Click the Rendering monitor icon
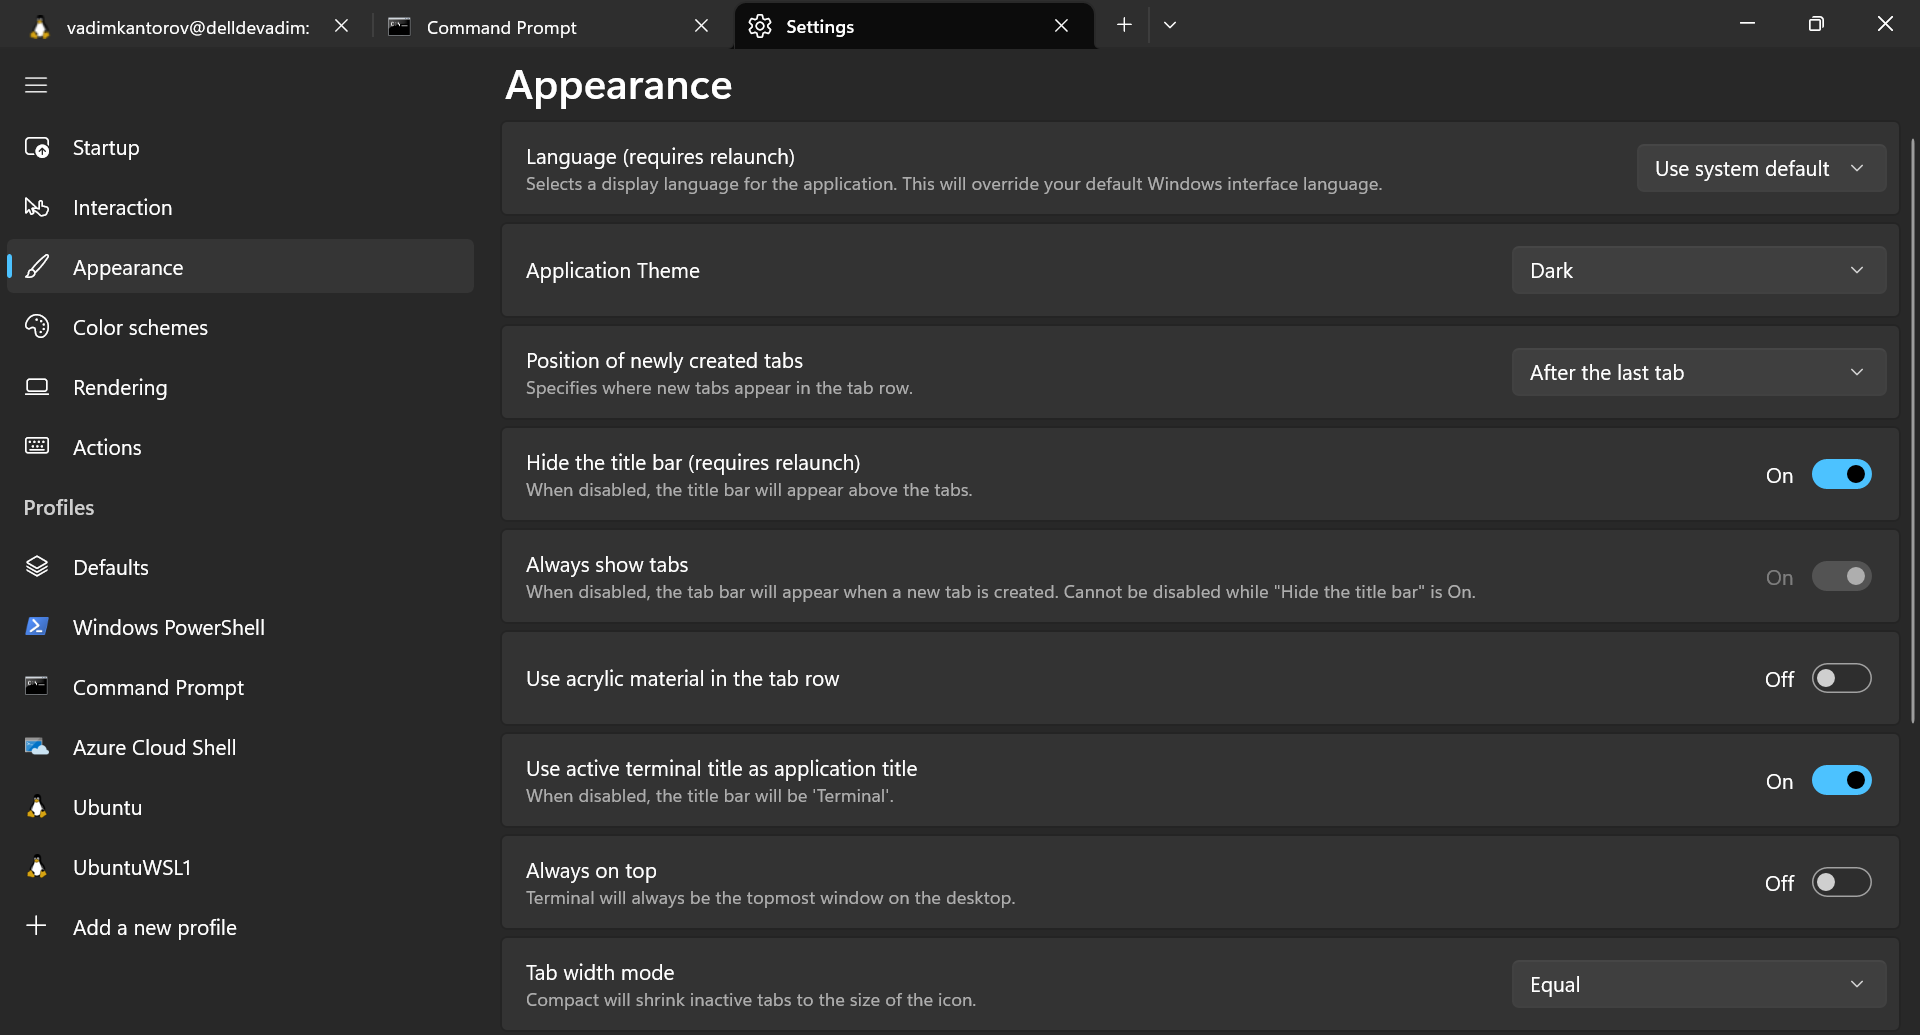Screen dimensions: 1920x1035 37,387
